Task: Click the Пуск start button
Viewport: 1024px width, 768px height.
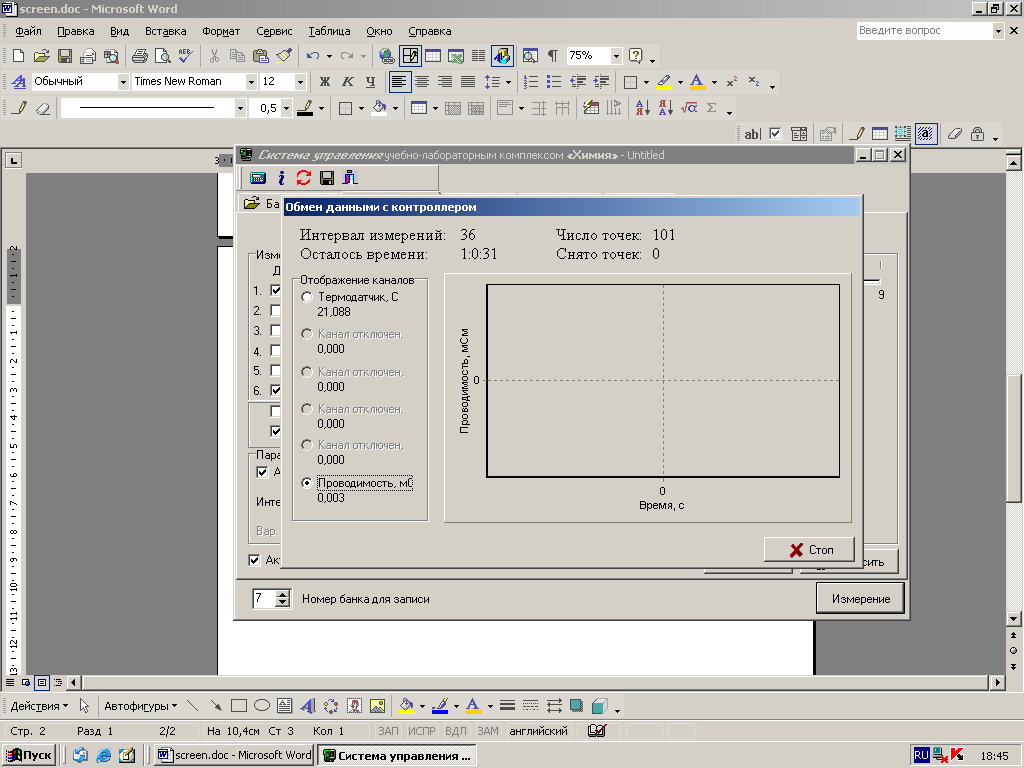Action: click(29, 756)
